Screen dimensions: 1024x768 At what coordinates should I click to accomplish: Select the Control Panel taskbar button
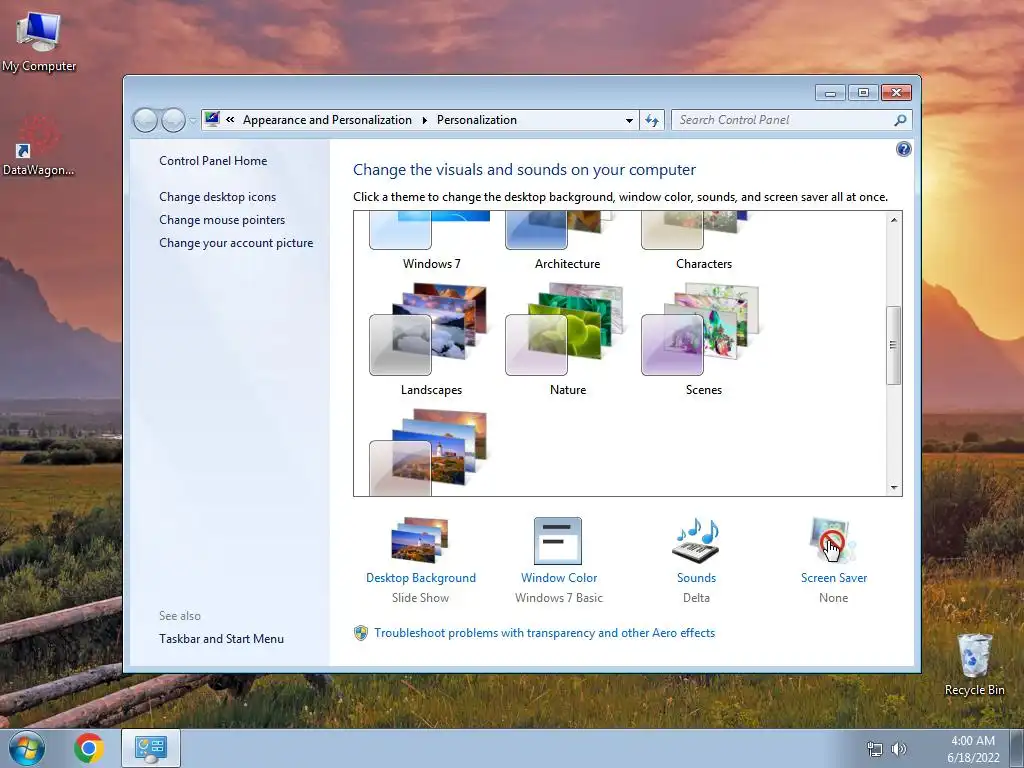(151, 748)
